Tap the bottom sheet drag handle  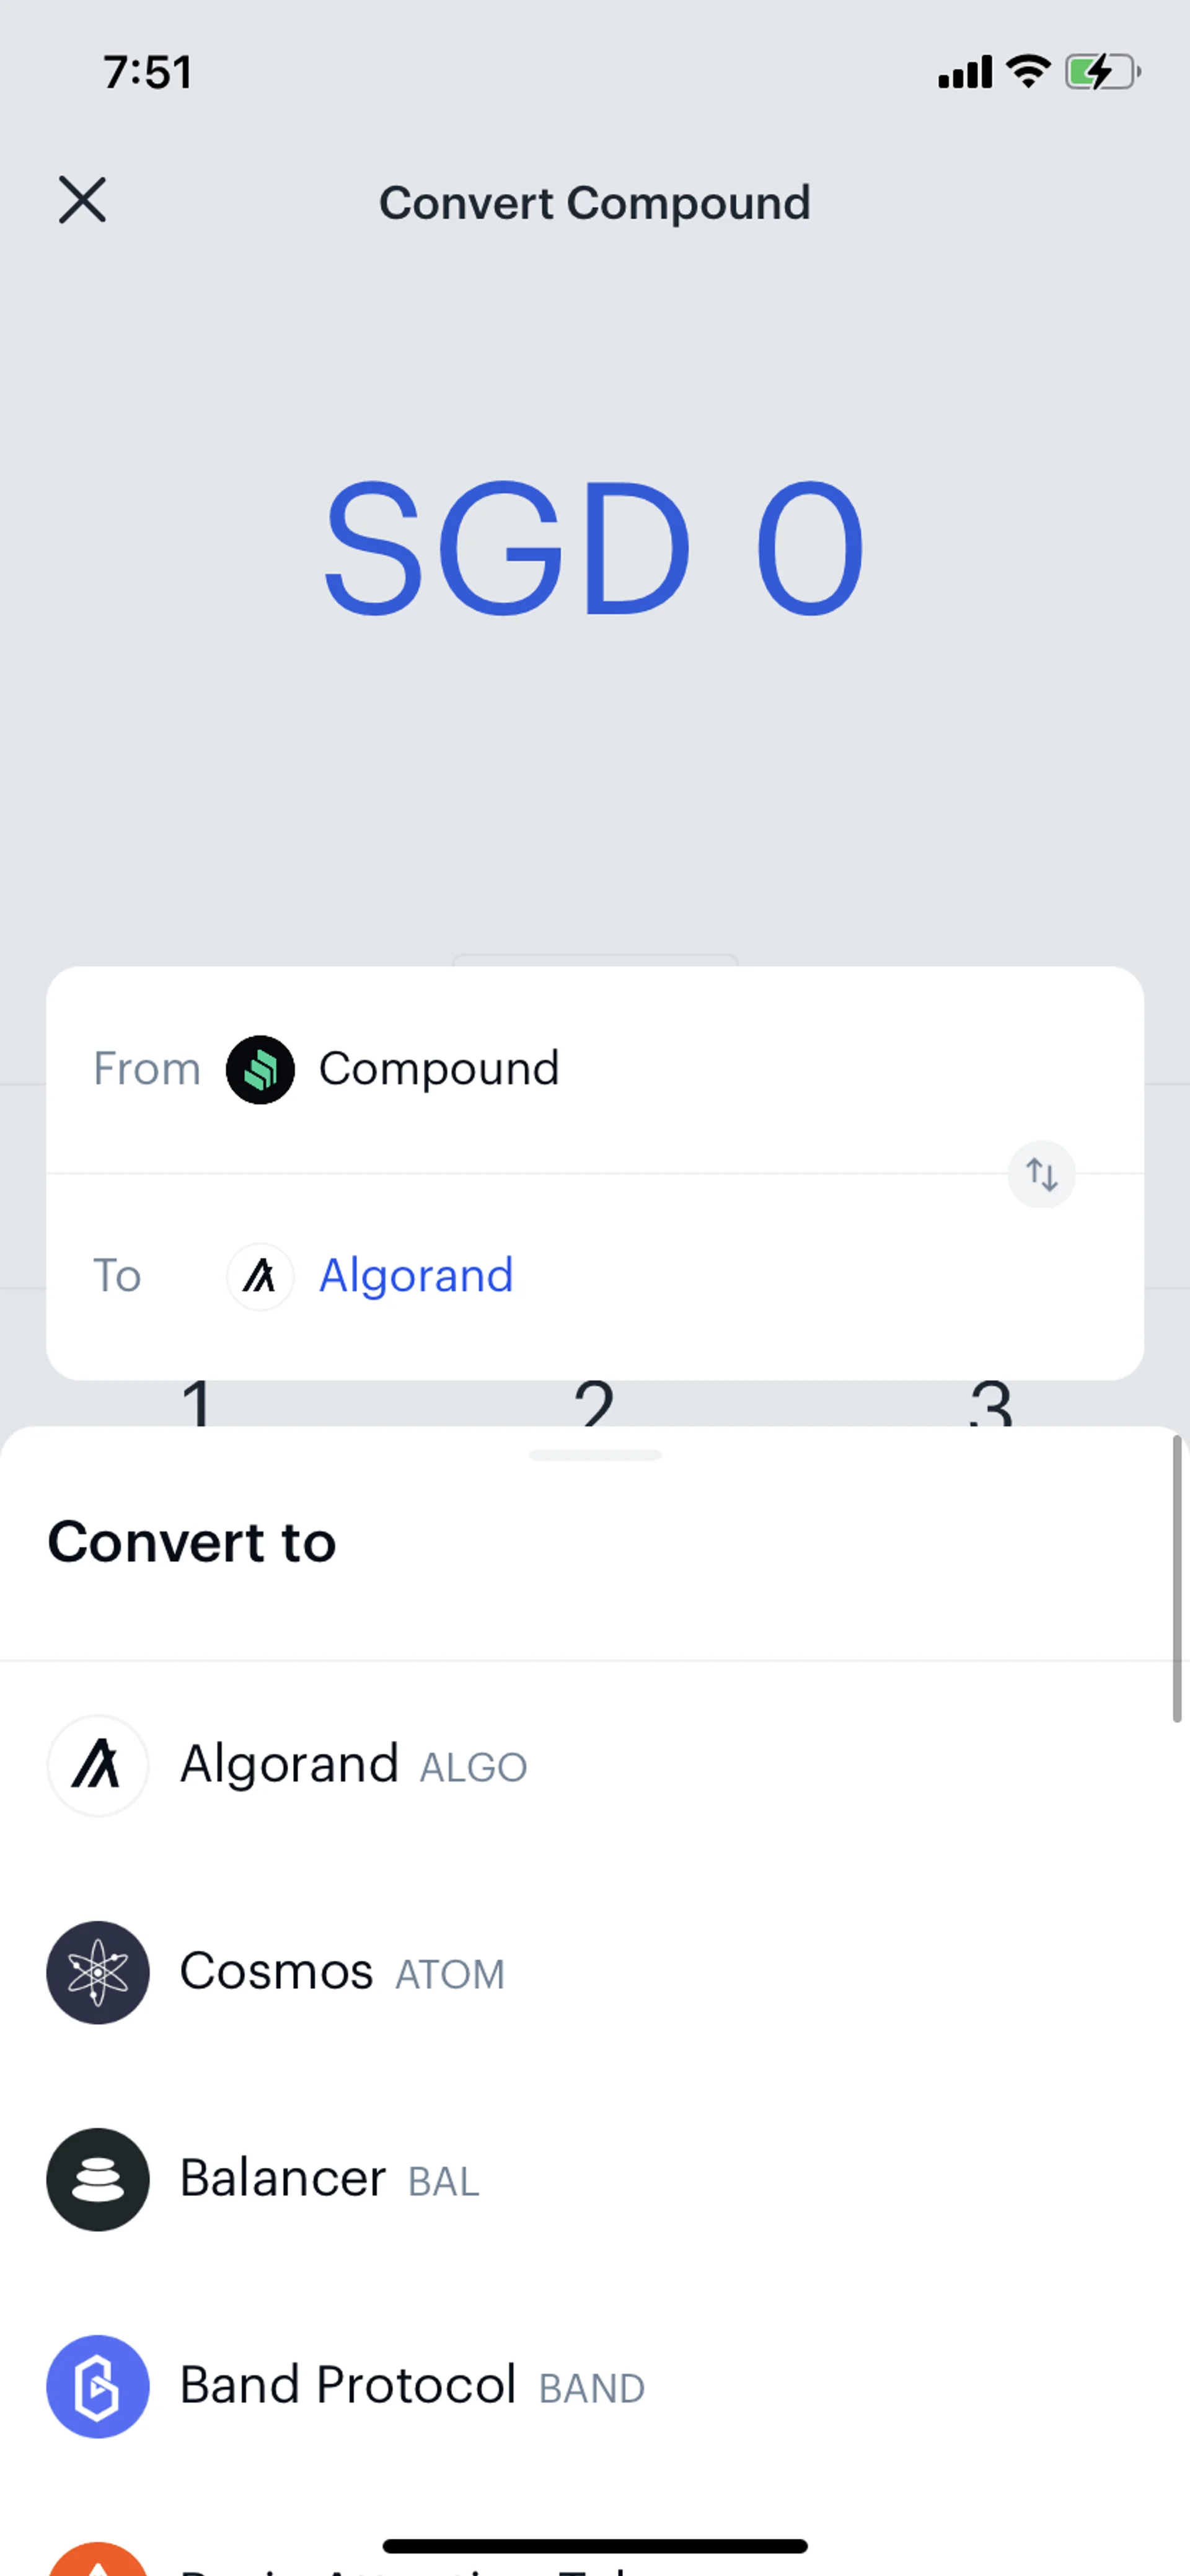[x=595, y=1455]
